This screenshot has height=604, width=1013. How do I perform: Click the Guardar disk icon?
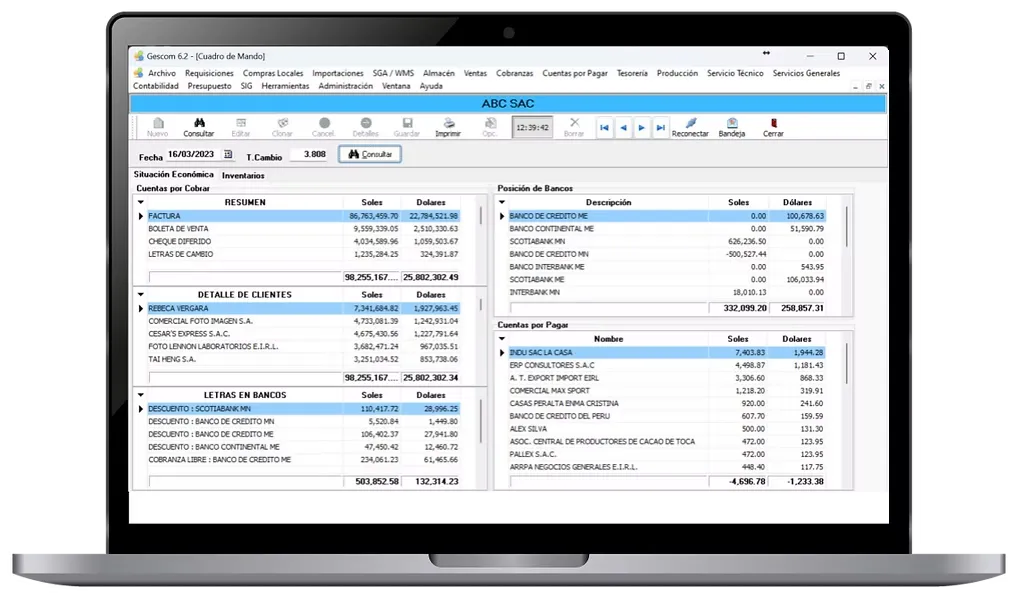coord(407,123)
